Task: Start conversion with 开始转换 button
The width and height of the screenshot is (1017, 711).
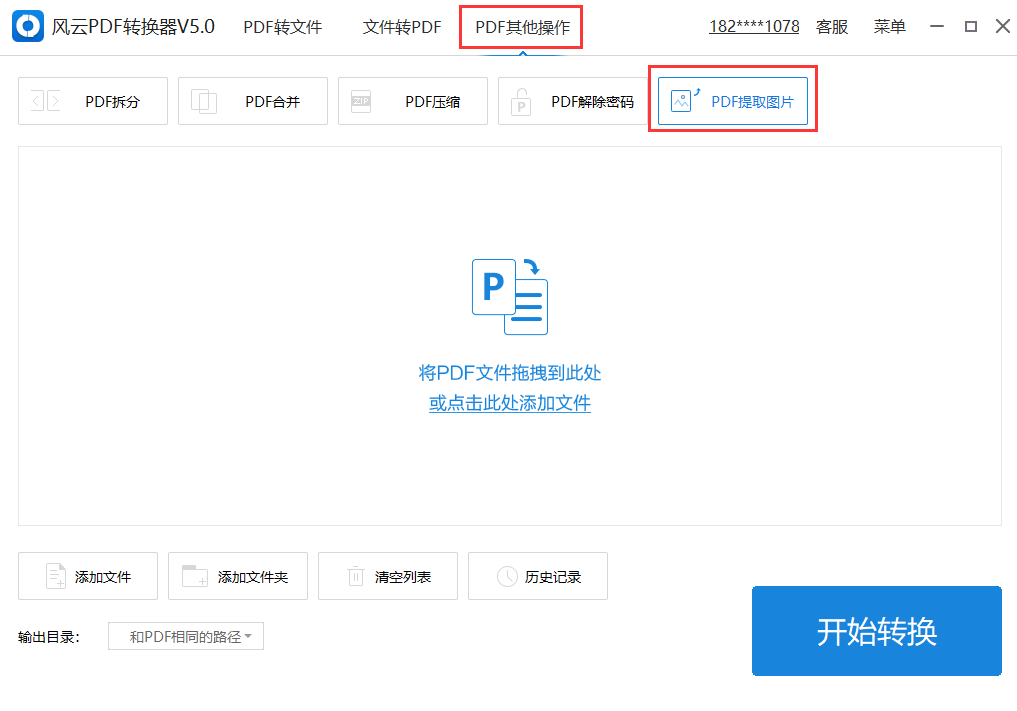Action: [x=876, y=631]
